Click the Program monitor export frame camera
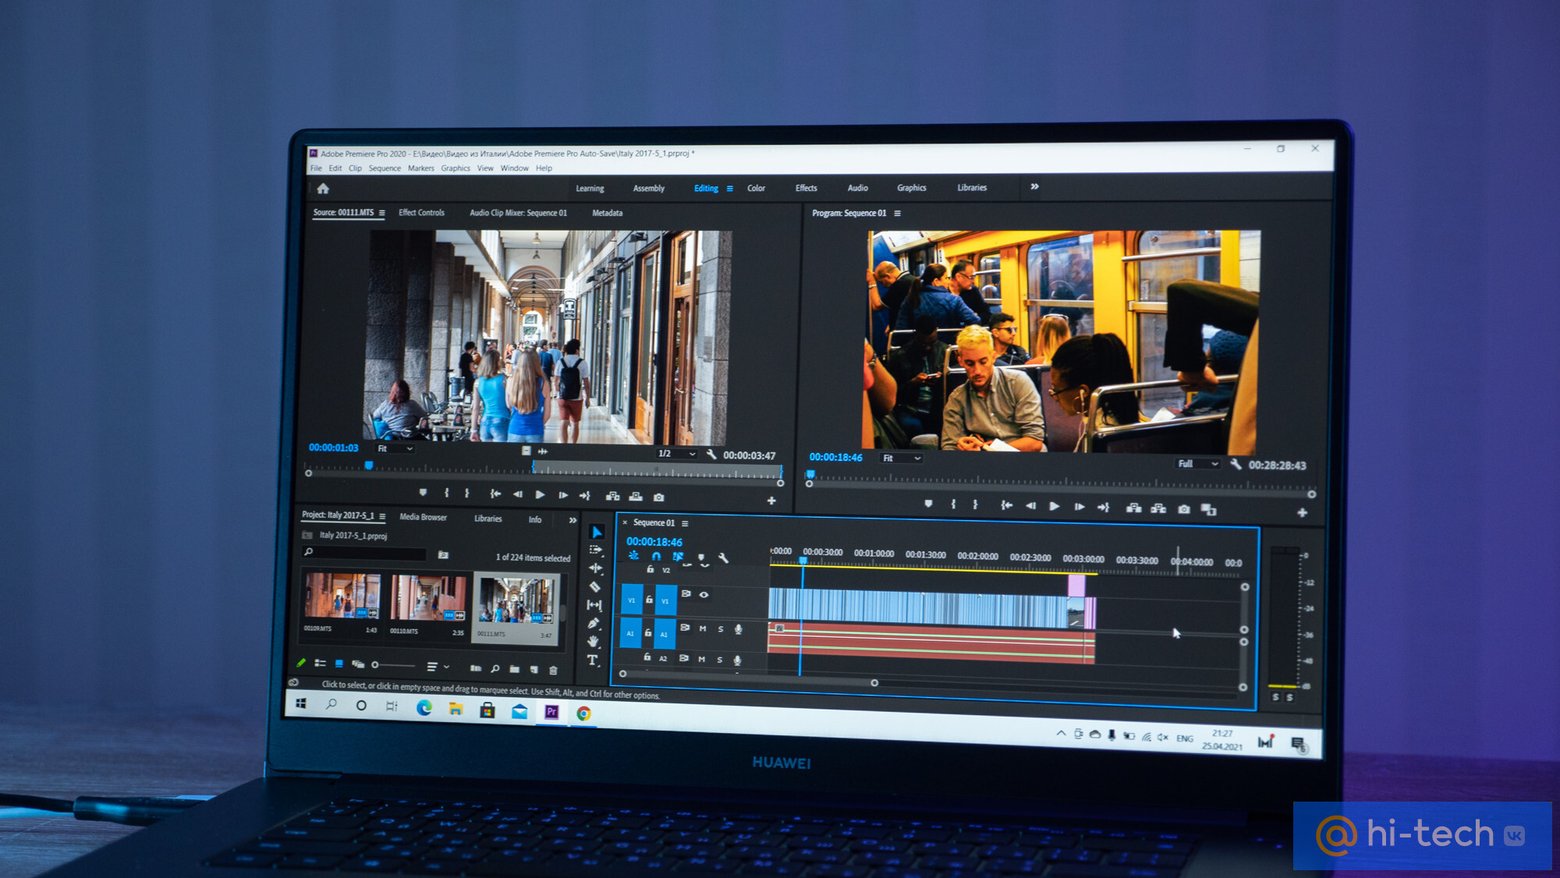1560x878 pixels. click(1184, 509)
